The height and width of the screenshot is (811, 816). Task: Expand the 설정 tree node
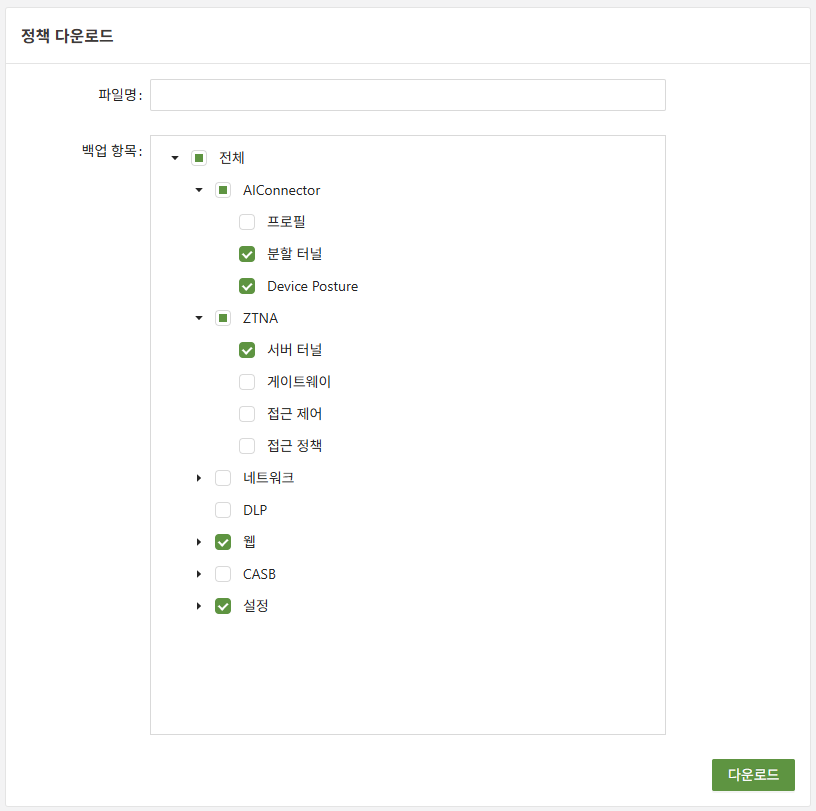pos(199,606)
